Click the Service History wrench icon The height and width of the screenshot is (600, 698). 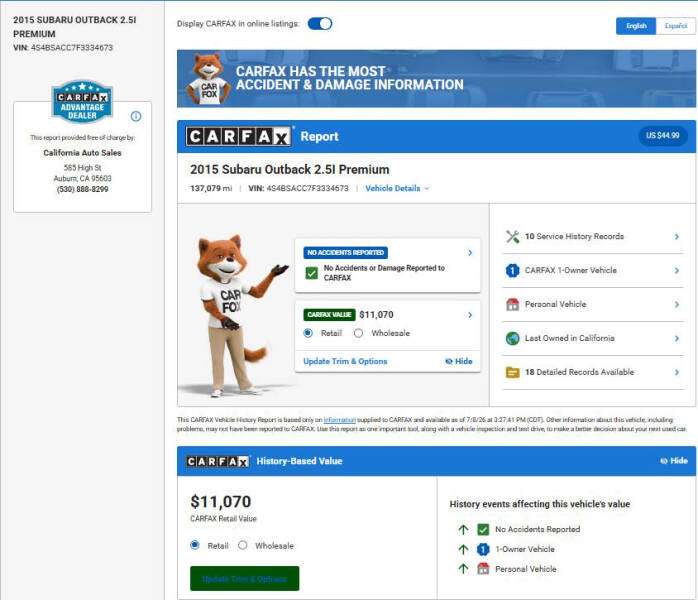[512, 236]
